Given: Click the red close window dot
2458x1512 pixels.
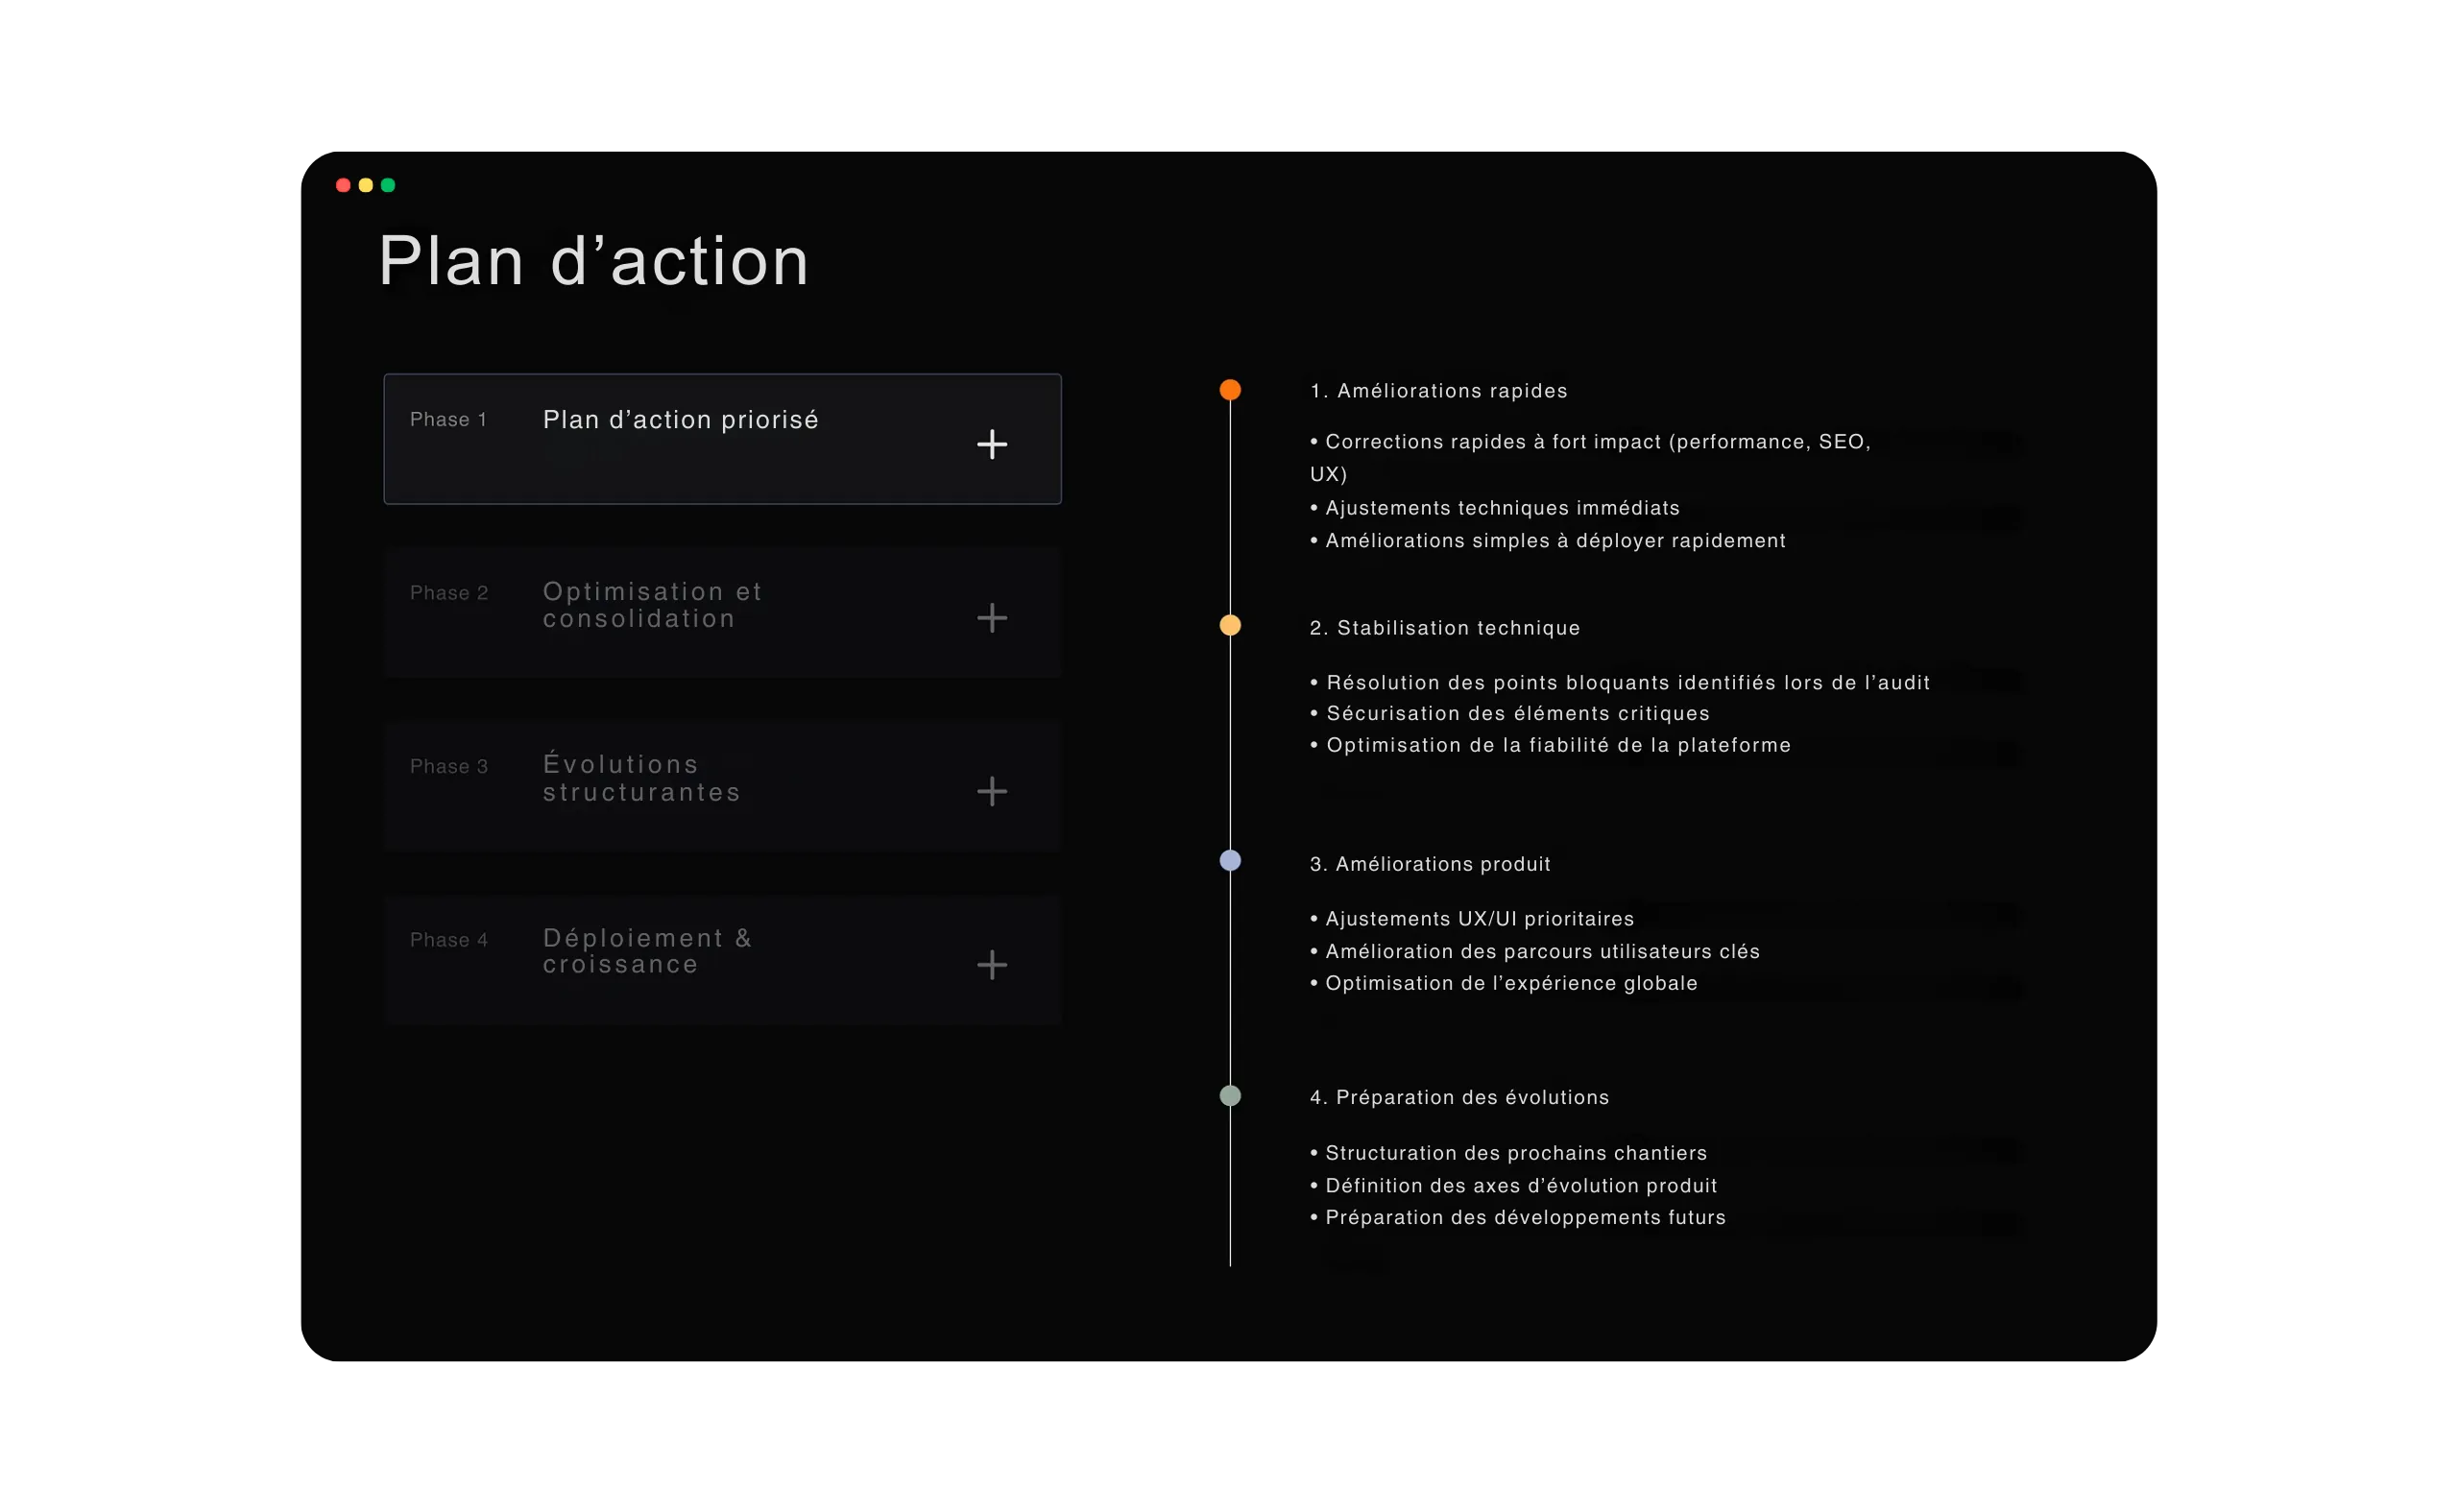Looking at the screenshot, I should [x=343, y=185].
